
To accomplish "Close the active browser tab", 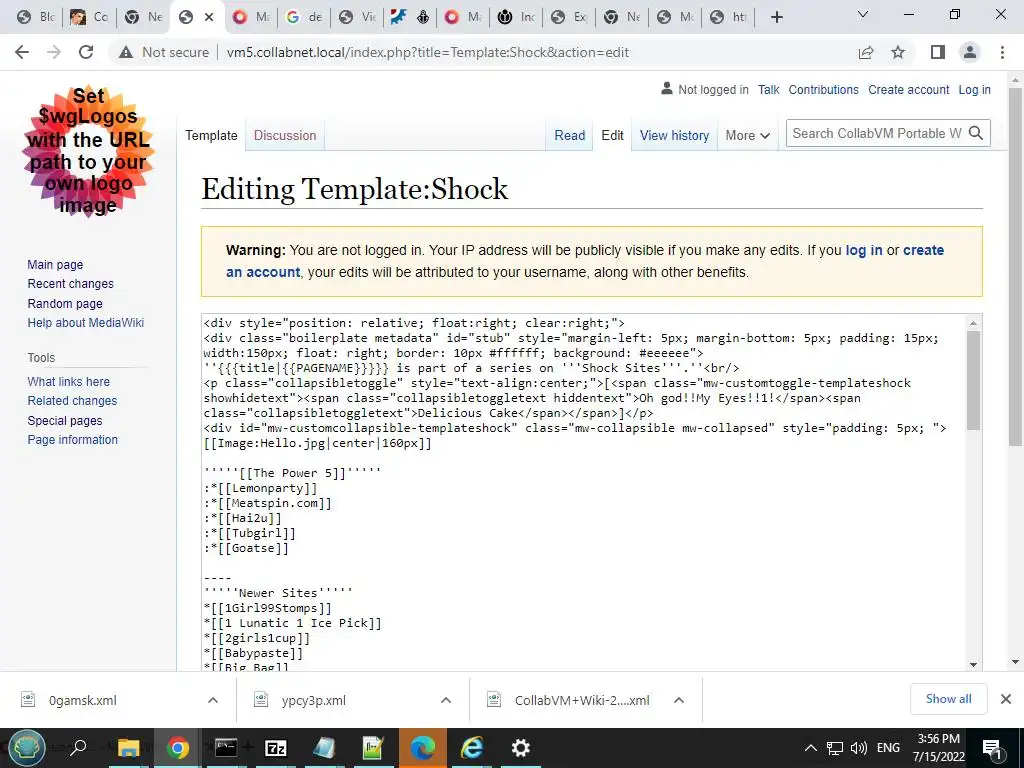I will tap(209, 17).
